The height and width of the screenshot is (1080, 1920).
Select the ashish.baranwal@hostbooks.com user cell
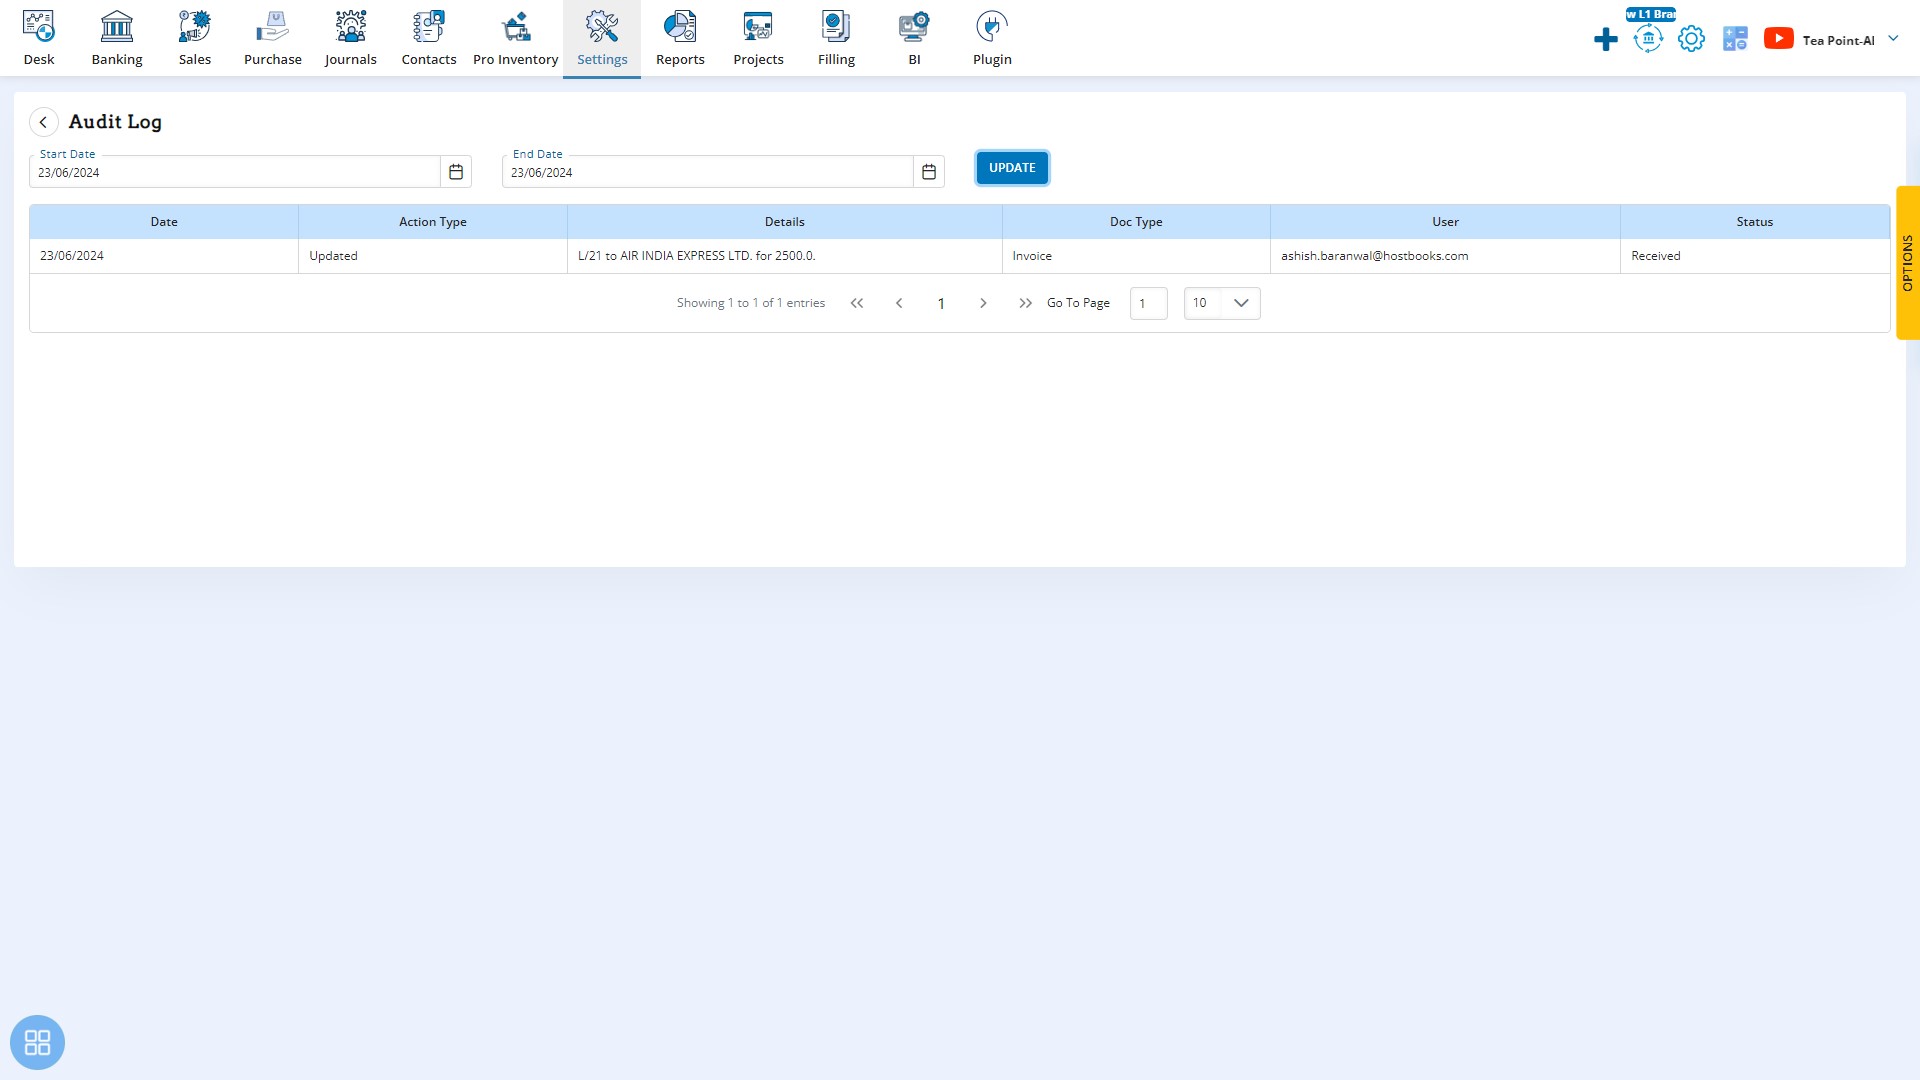pos(1445,256)
